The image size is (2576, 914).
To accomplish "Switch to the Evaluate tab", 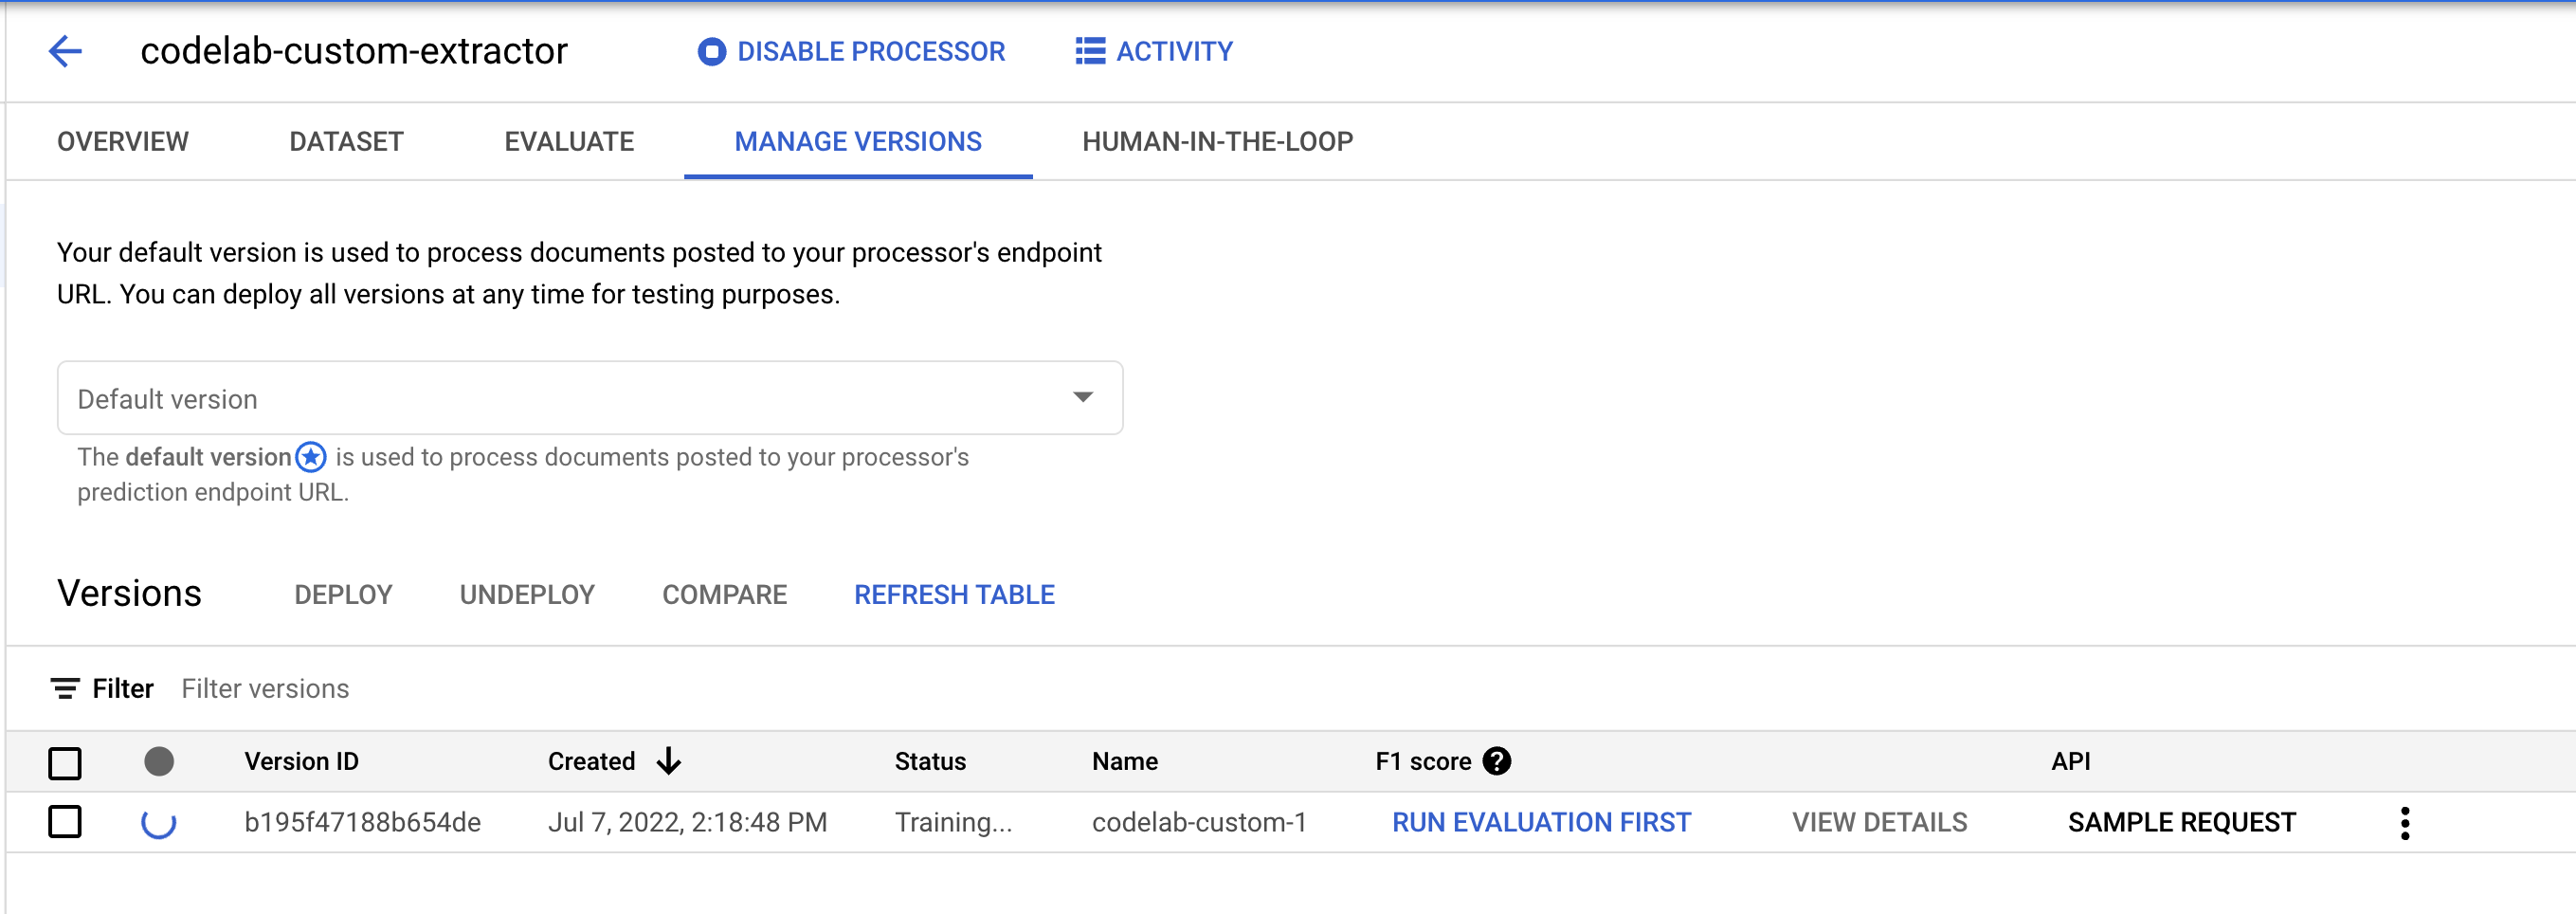I will [x=569, y=141].
